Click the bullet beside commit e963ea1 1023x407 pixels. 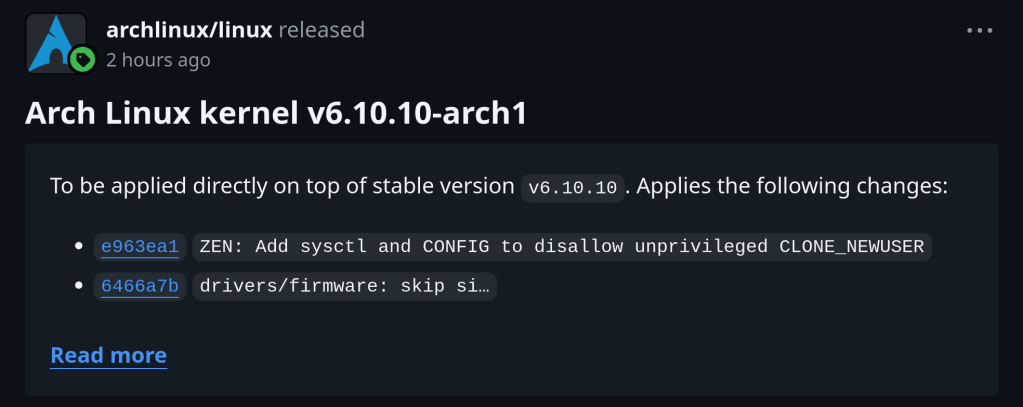[x=81, y=246]
